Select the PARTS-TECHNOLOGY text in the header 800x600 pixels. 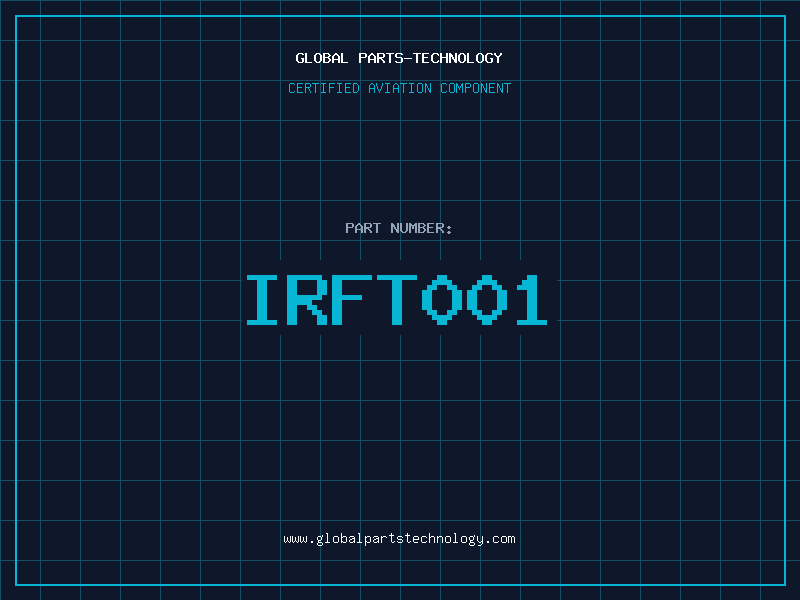(430, 58)
